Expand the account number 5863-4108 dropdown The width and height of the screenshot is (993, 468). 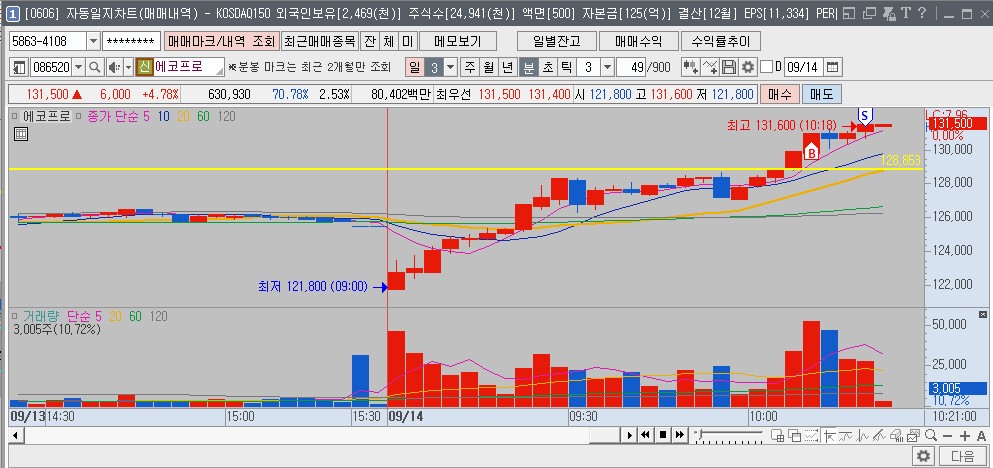(93, 41)
